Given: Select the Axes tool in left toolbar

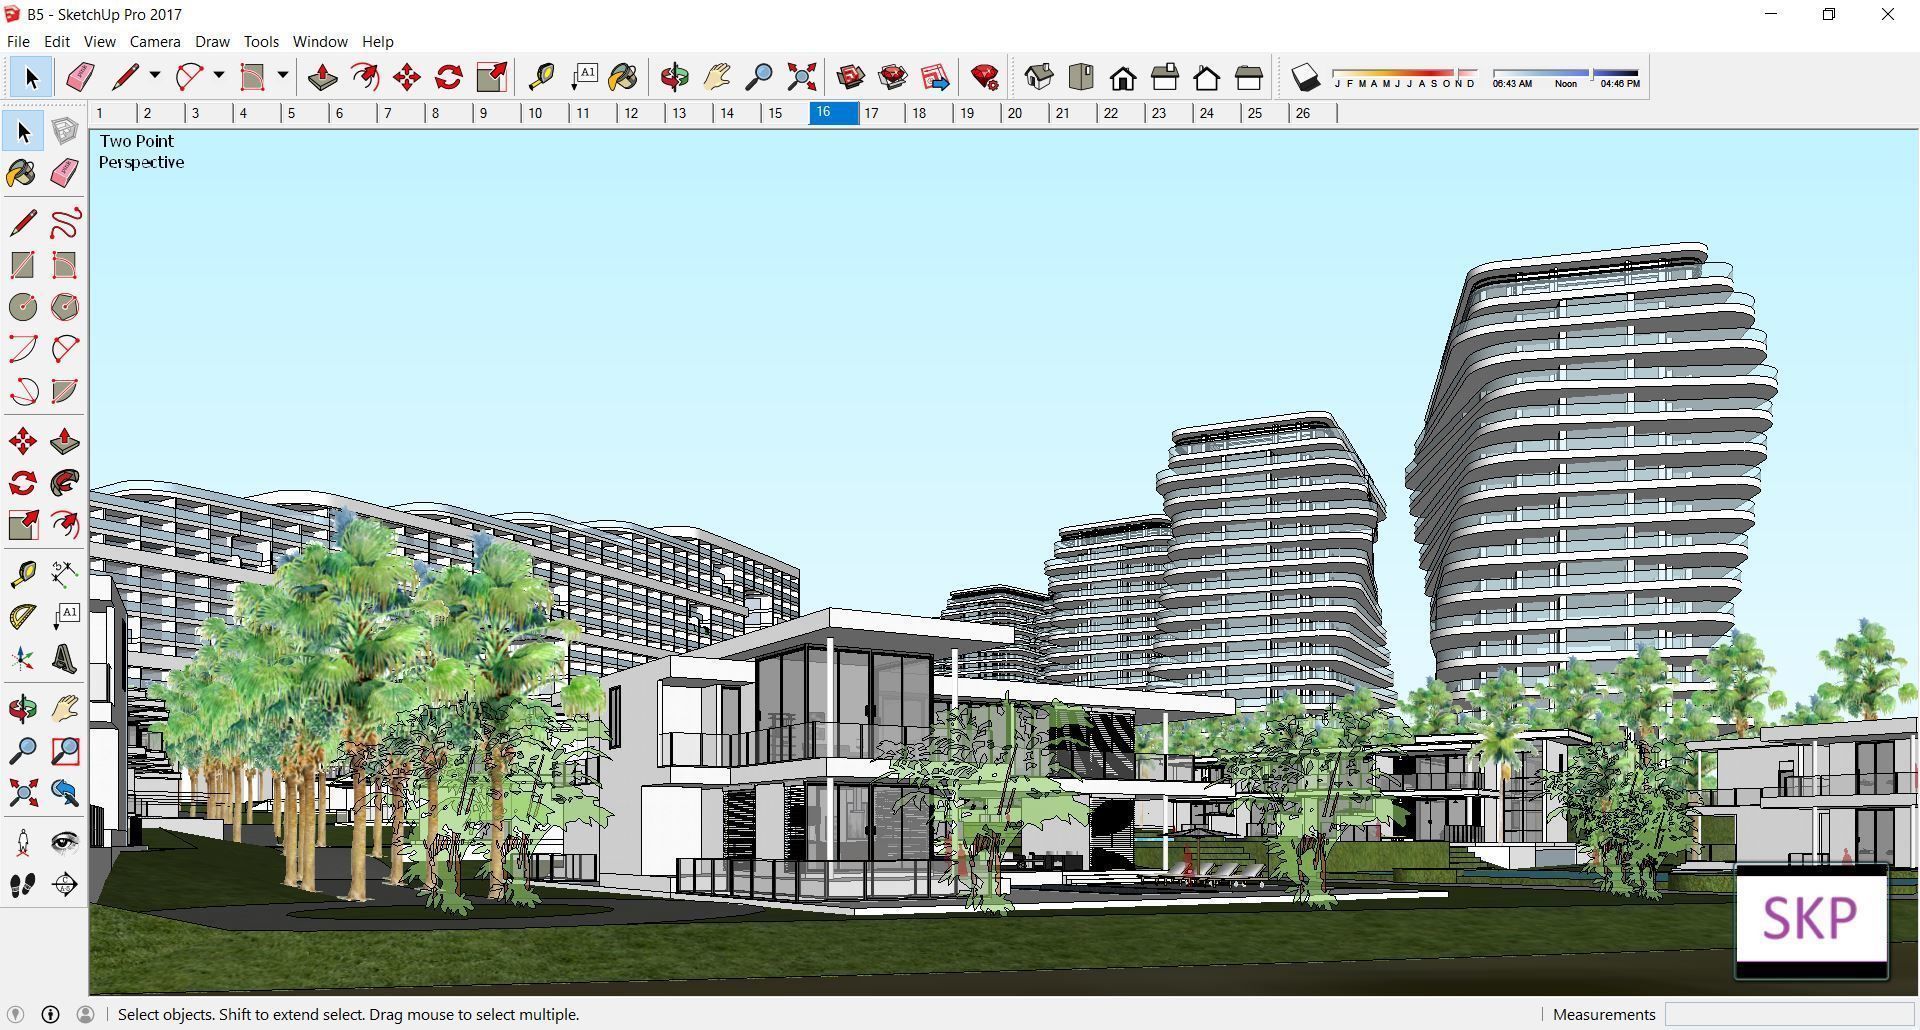Looking at the screenshot, I should pyautogui.click(x=23, y=658).
